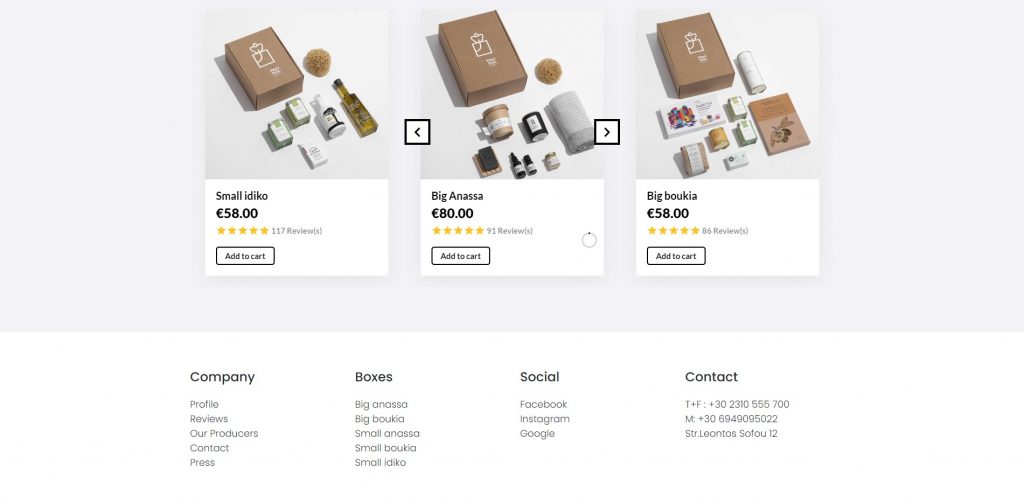Click the next product arrow icon
This screenshot has width=1024, height=503.
coord(607,132)
